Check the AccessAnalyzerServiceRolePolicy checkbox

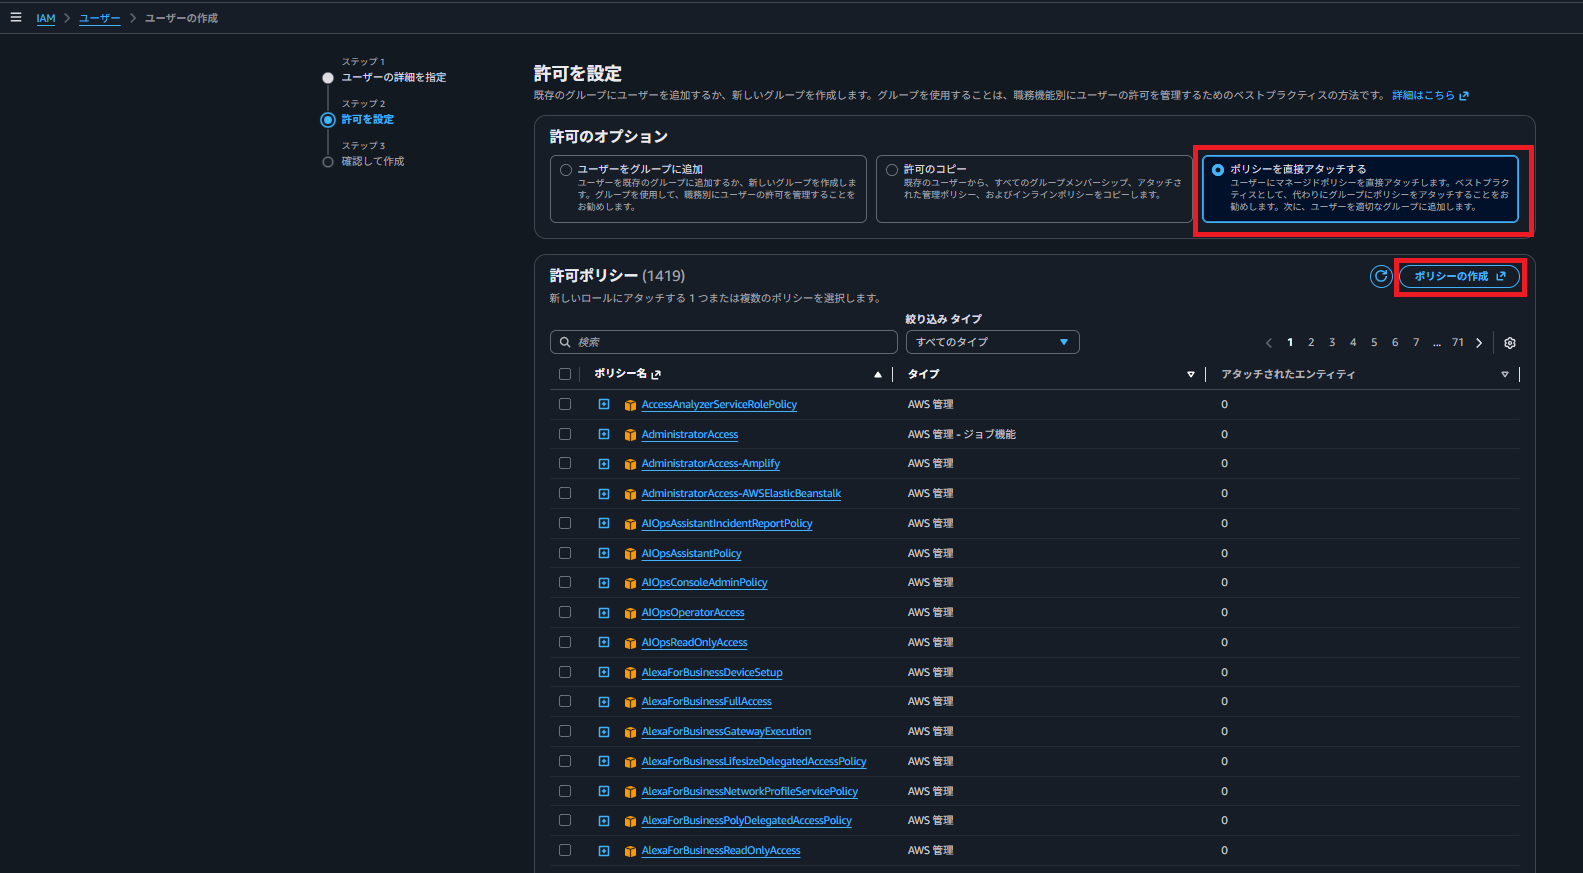(x=565, y=404)
